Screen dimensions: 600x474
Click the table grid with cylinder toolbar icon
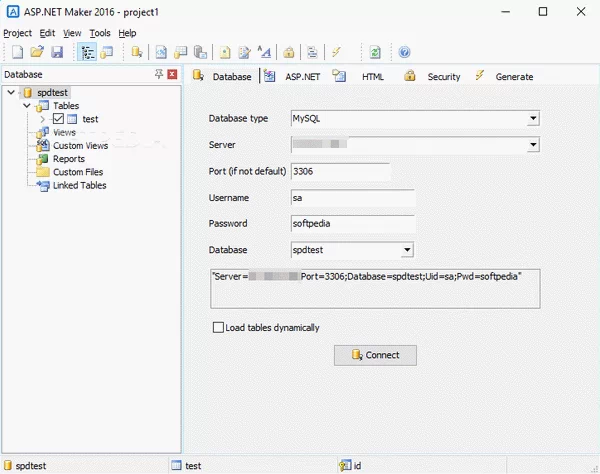(180, 52)
